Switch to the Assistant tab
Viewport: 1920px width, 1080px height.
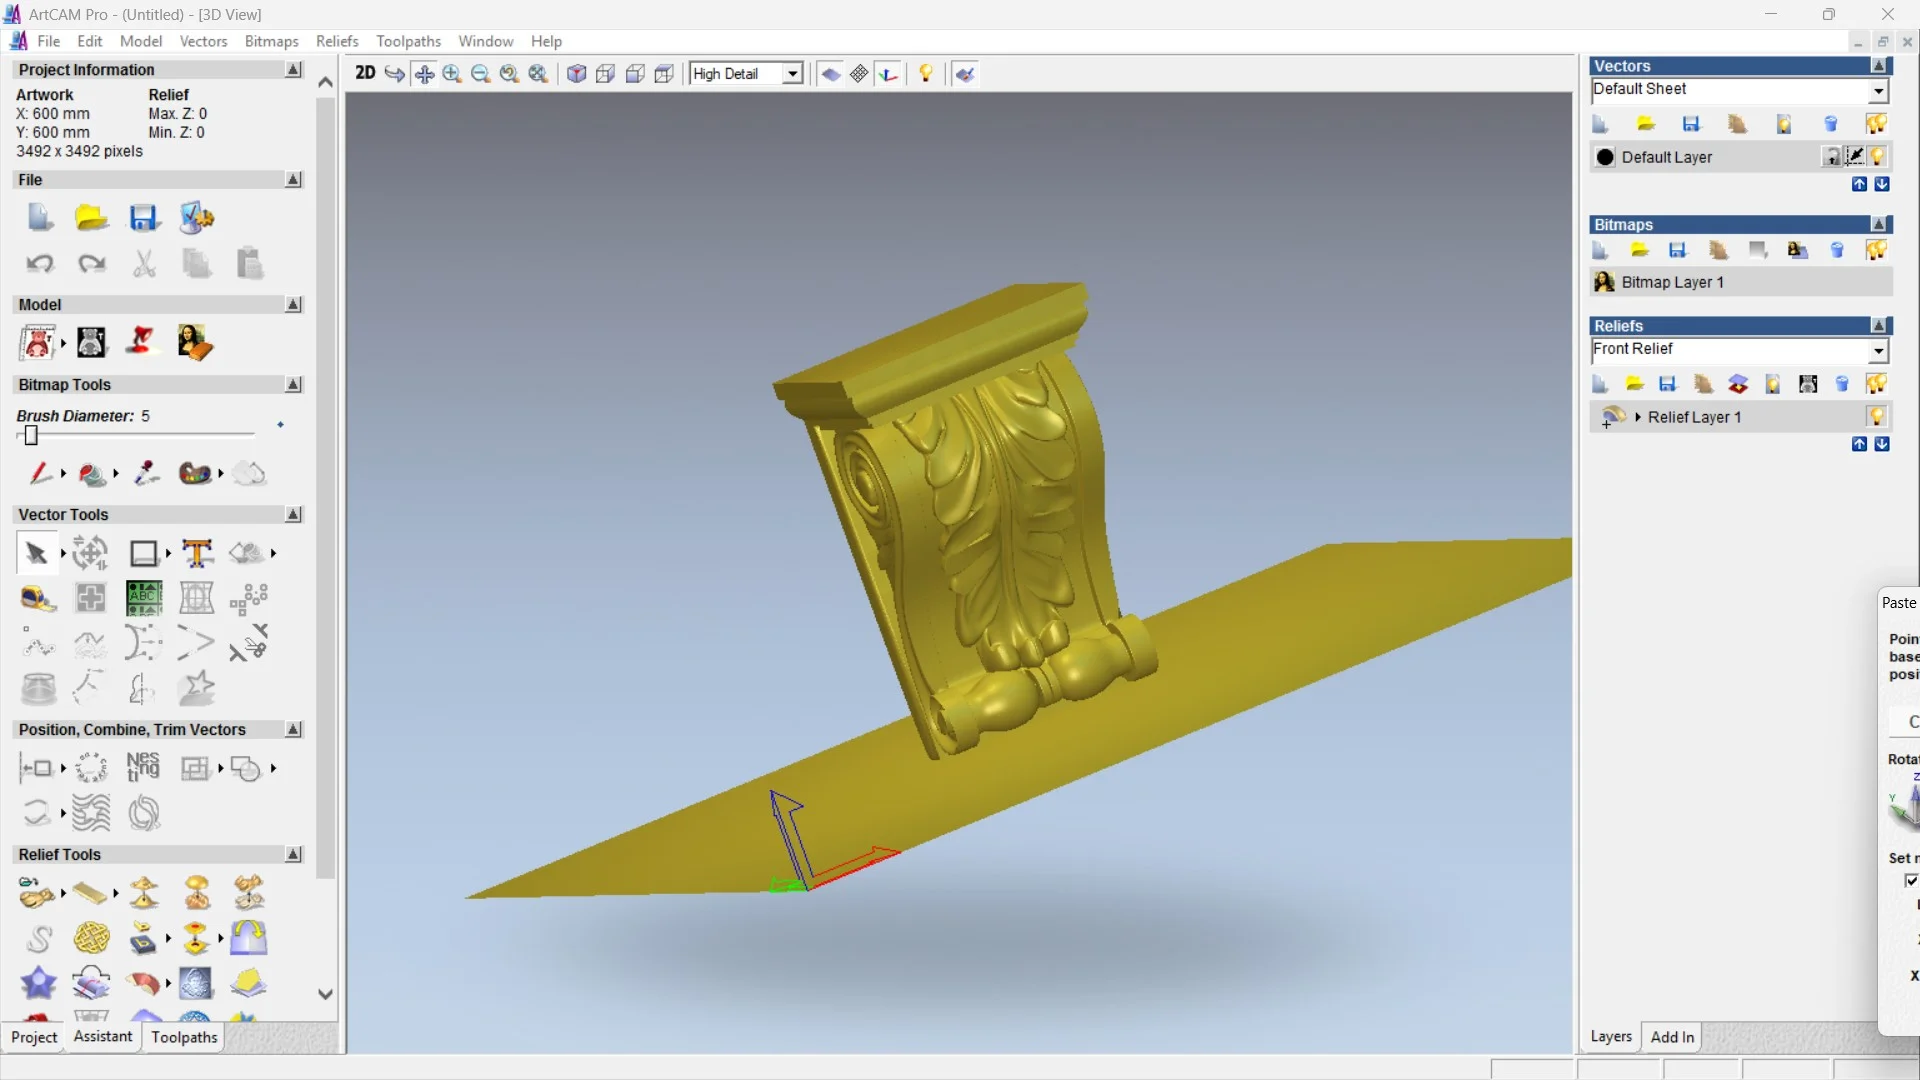pos(102,1037)
